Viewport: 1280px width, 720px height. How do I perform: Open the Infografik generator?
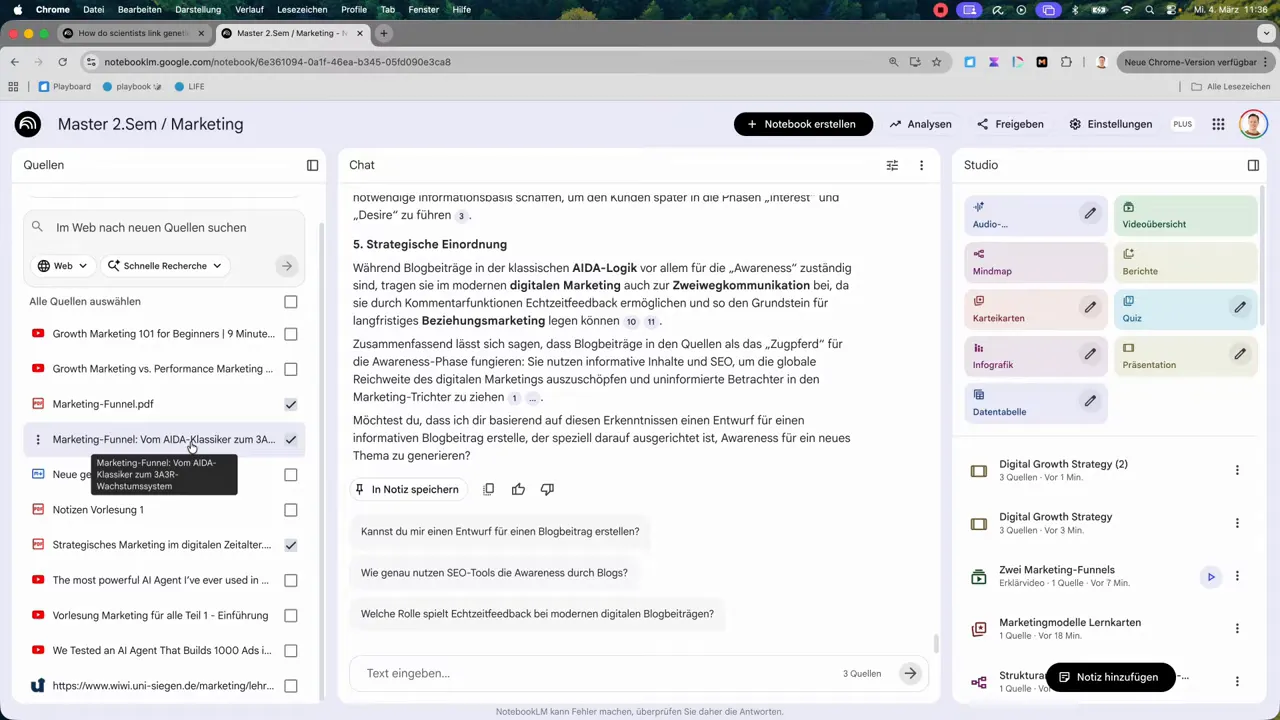[992, 364]
